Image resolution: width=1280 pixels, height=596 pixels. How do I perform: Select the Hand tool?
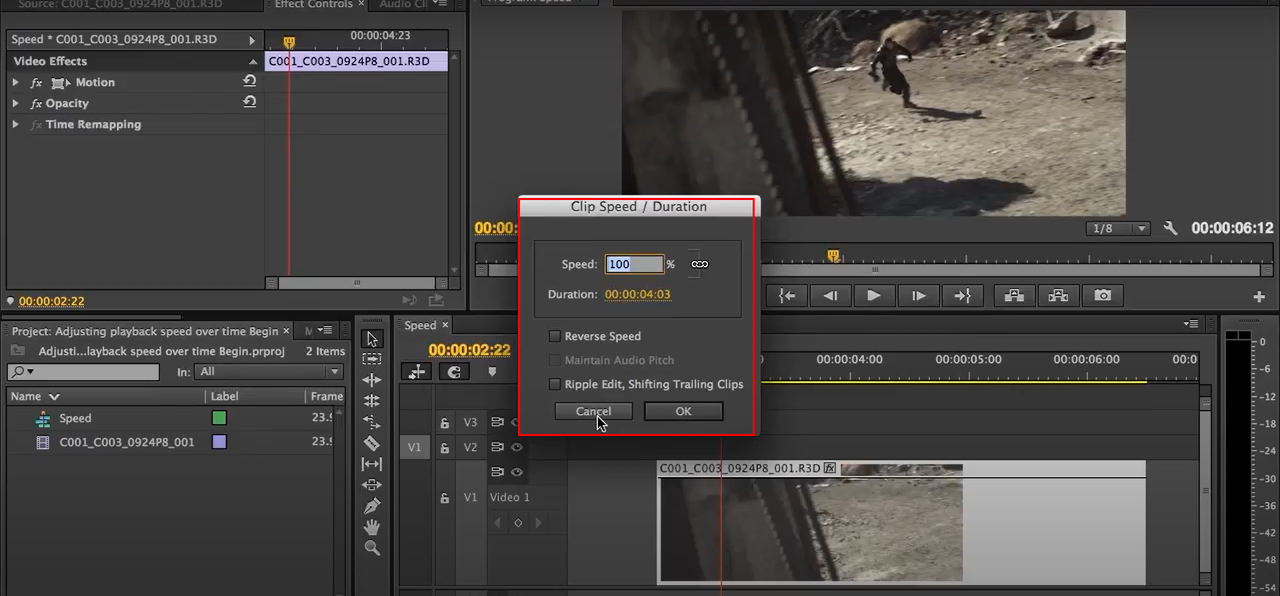(x=372, y=527)
